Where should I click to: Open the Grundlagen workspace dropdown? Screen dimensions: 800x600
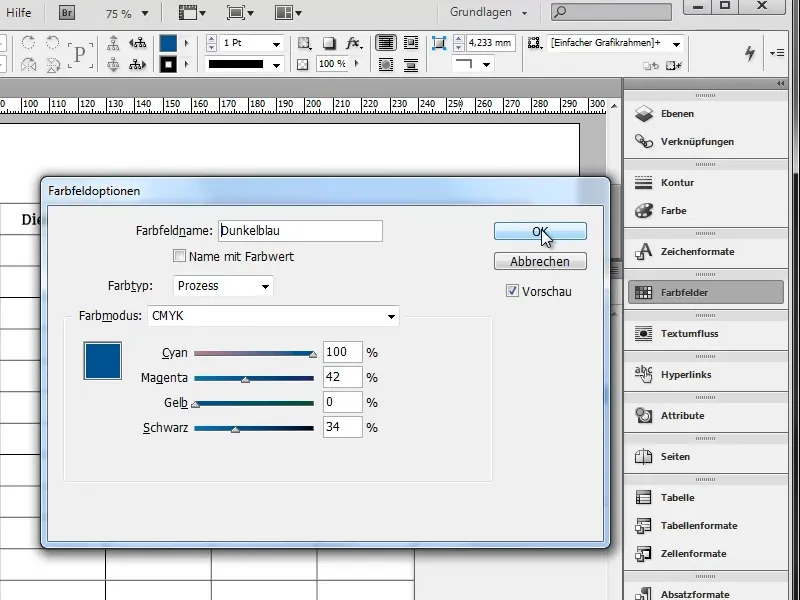[x=488, y=12]
